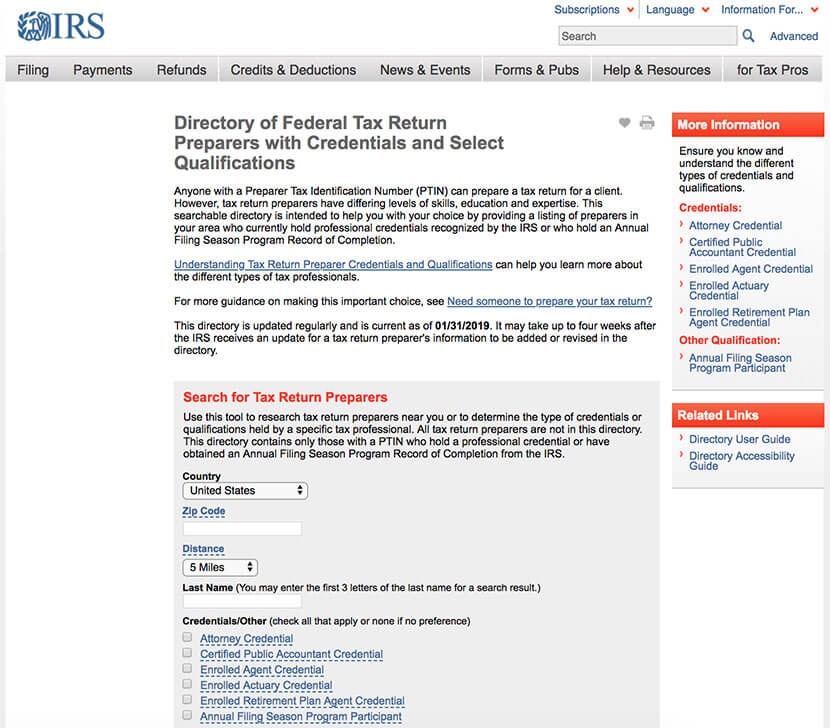This screenshot has height=728, width=830.
Task: Open the Advanced search link
Action: (793, 36)
